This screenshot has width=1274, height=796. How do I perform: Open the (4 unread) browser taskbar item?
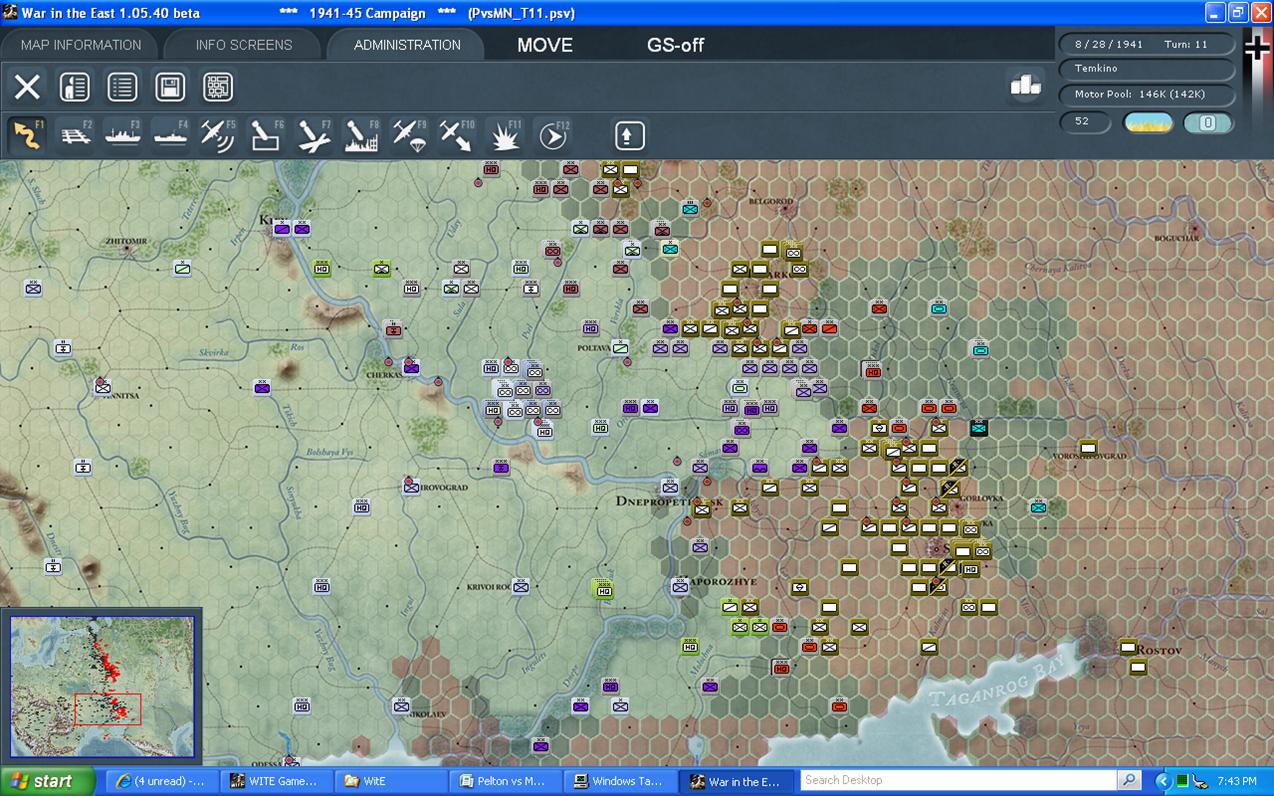pos(160,781)
